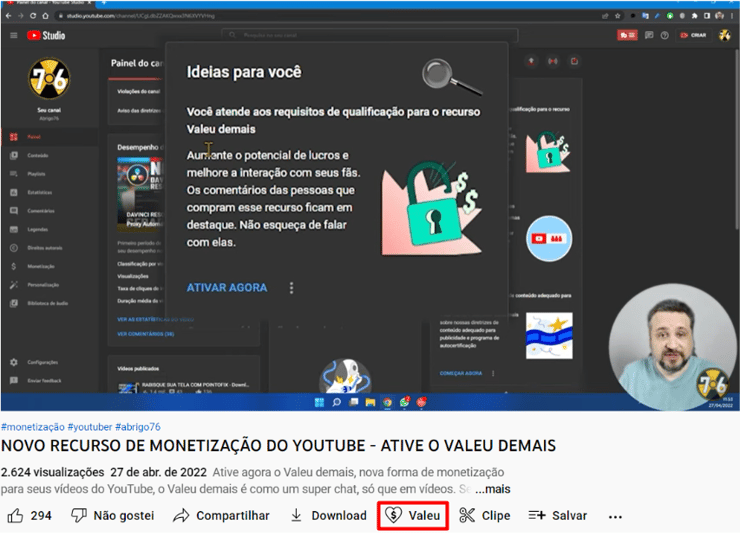Click the 2.624 visualizações text
Screen dimensions: 740x537
pos(52,472)
